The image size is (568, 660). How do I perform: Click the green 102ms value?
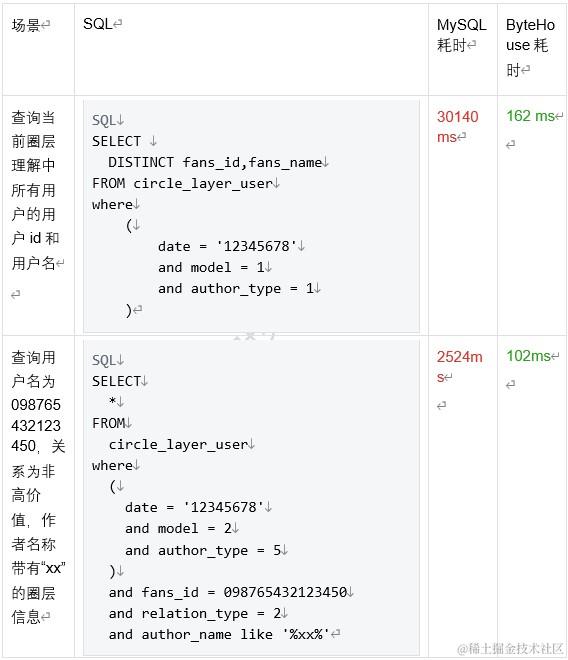pyautogui.click(x=528, y=356)
